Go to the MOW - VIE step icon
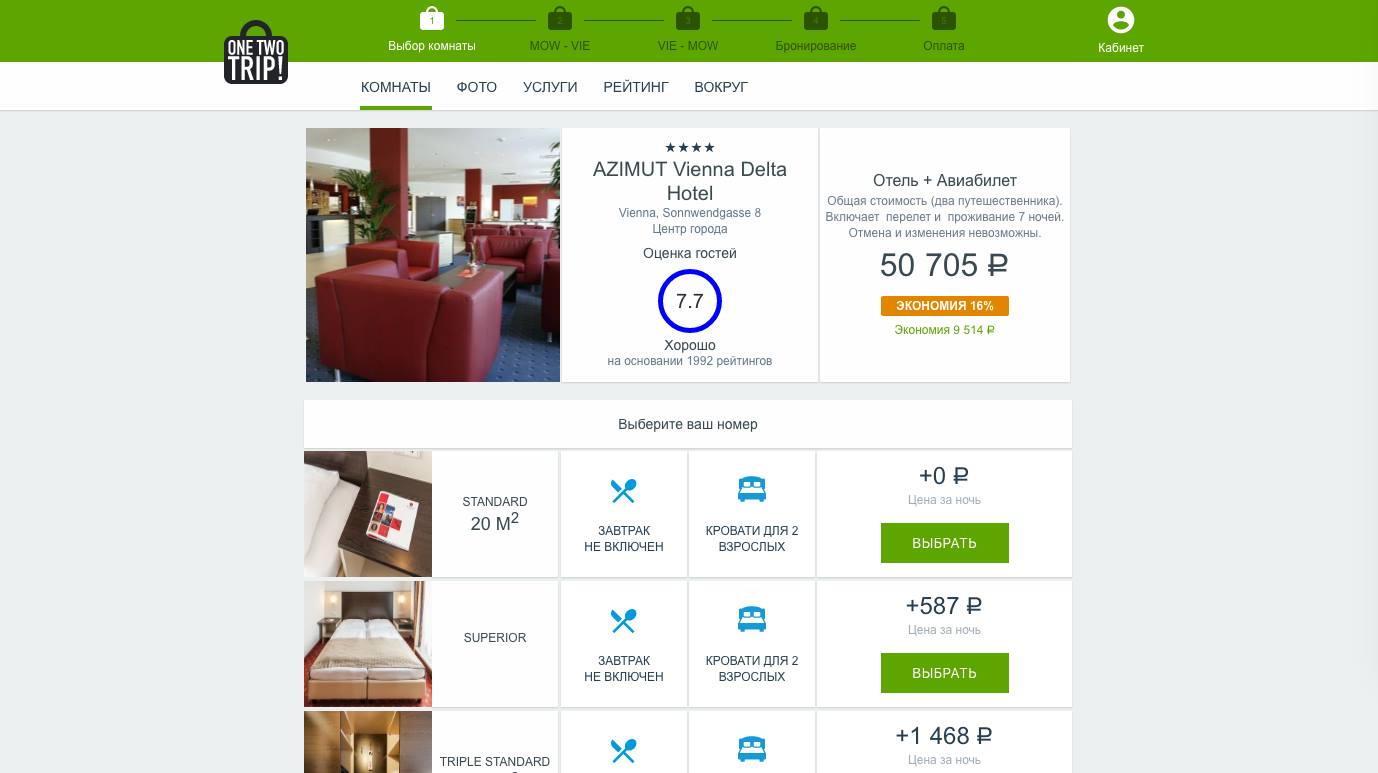This screenshot has width=1378, height=773. (x=559, y=18)
